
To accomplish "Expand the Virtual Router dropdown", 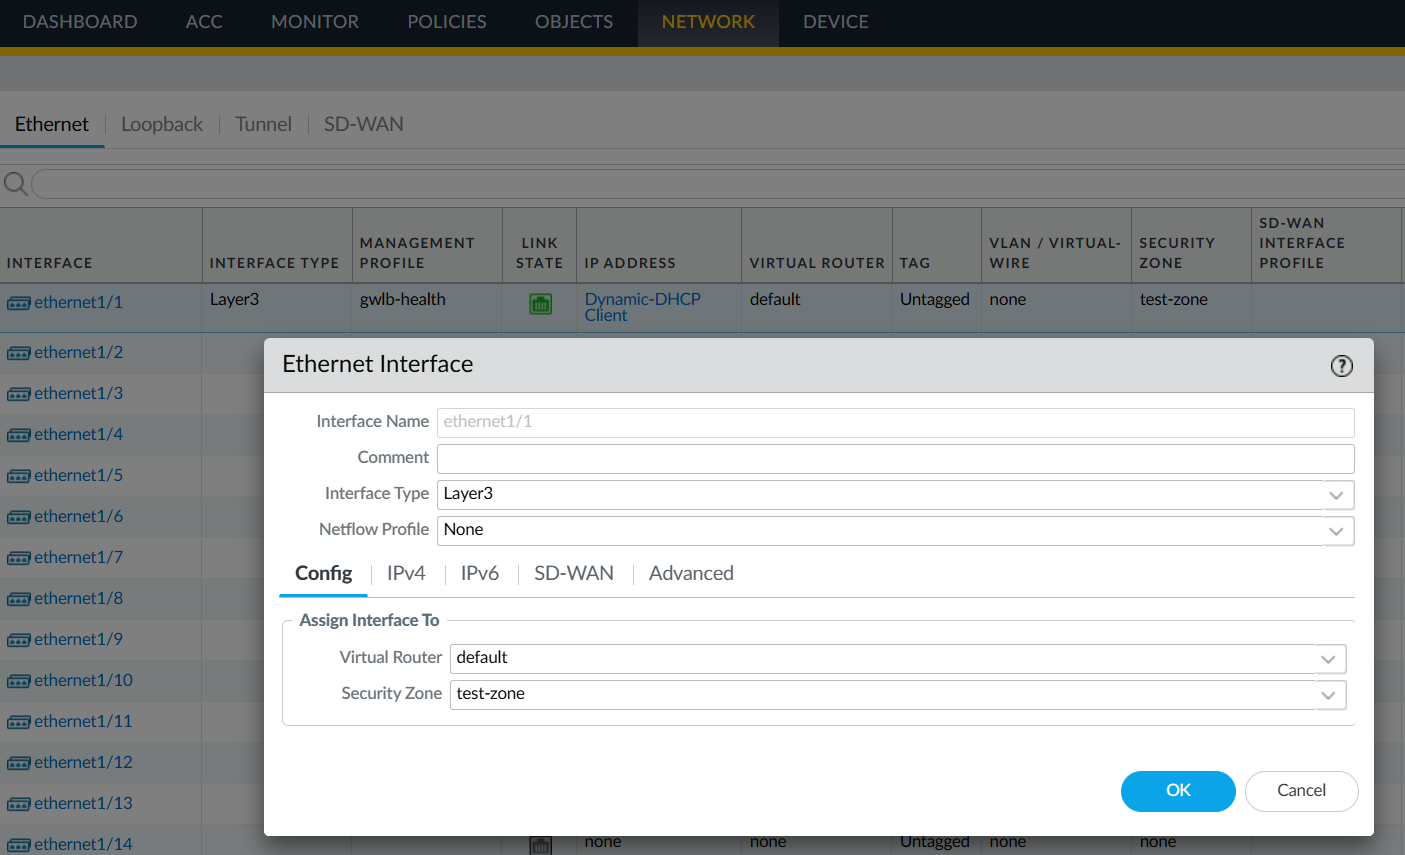I will 1328,659.
